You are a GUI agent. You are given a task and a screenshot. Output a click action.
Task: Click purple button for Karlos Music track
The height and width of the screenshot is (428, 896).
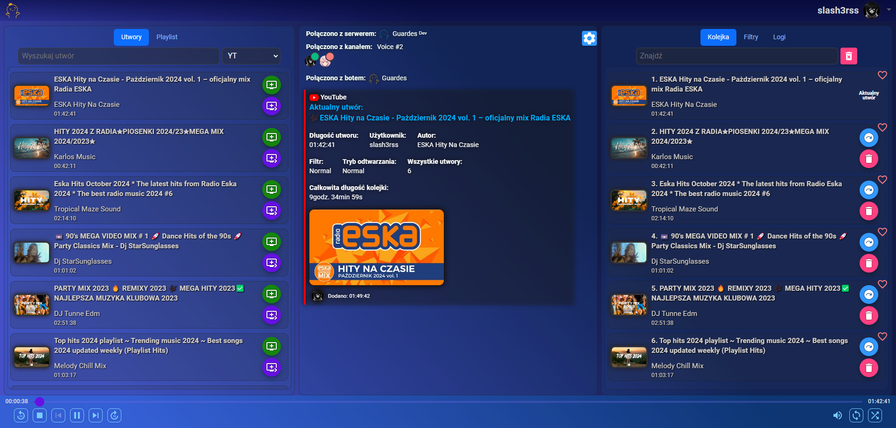click(271, 158)
